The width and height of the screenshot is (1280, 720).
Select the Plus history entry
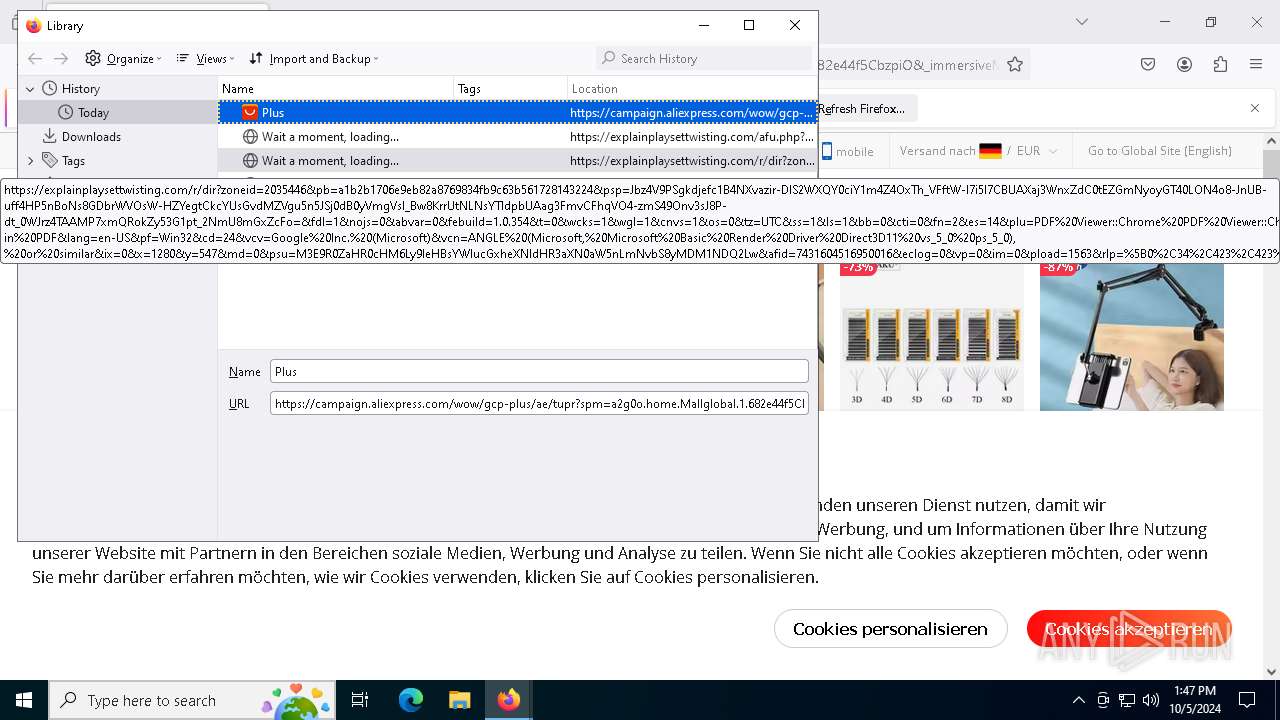pos(518,113)
